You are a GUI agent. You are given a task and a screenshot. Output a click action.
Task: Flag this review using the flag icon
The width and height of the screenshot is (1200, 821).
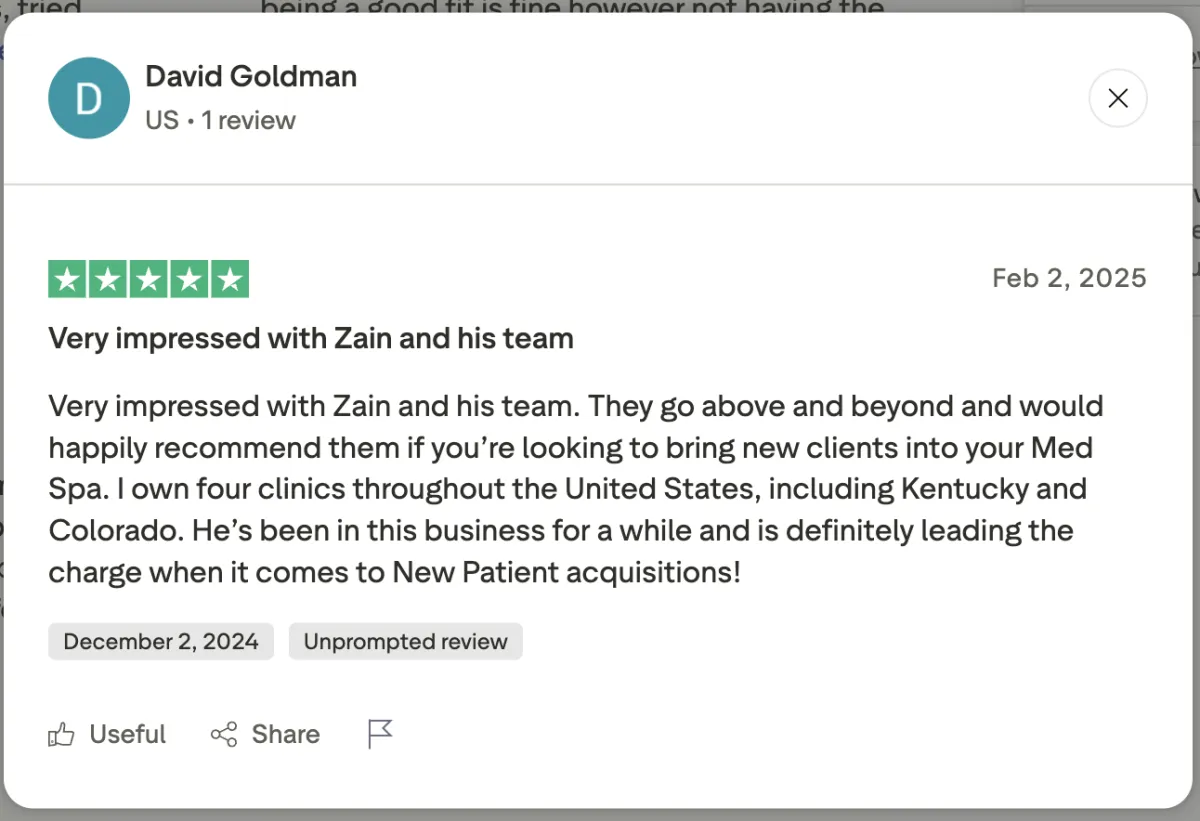(380, 734)
